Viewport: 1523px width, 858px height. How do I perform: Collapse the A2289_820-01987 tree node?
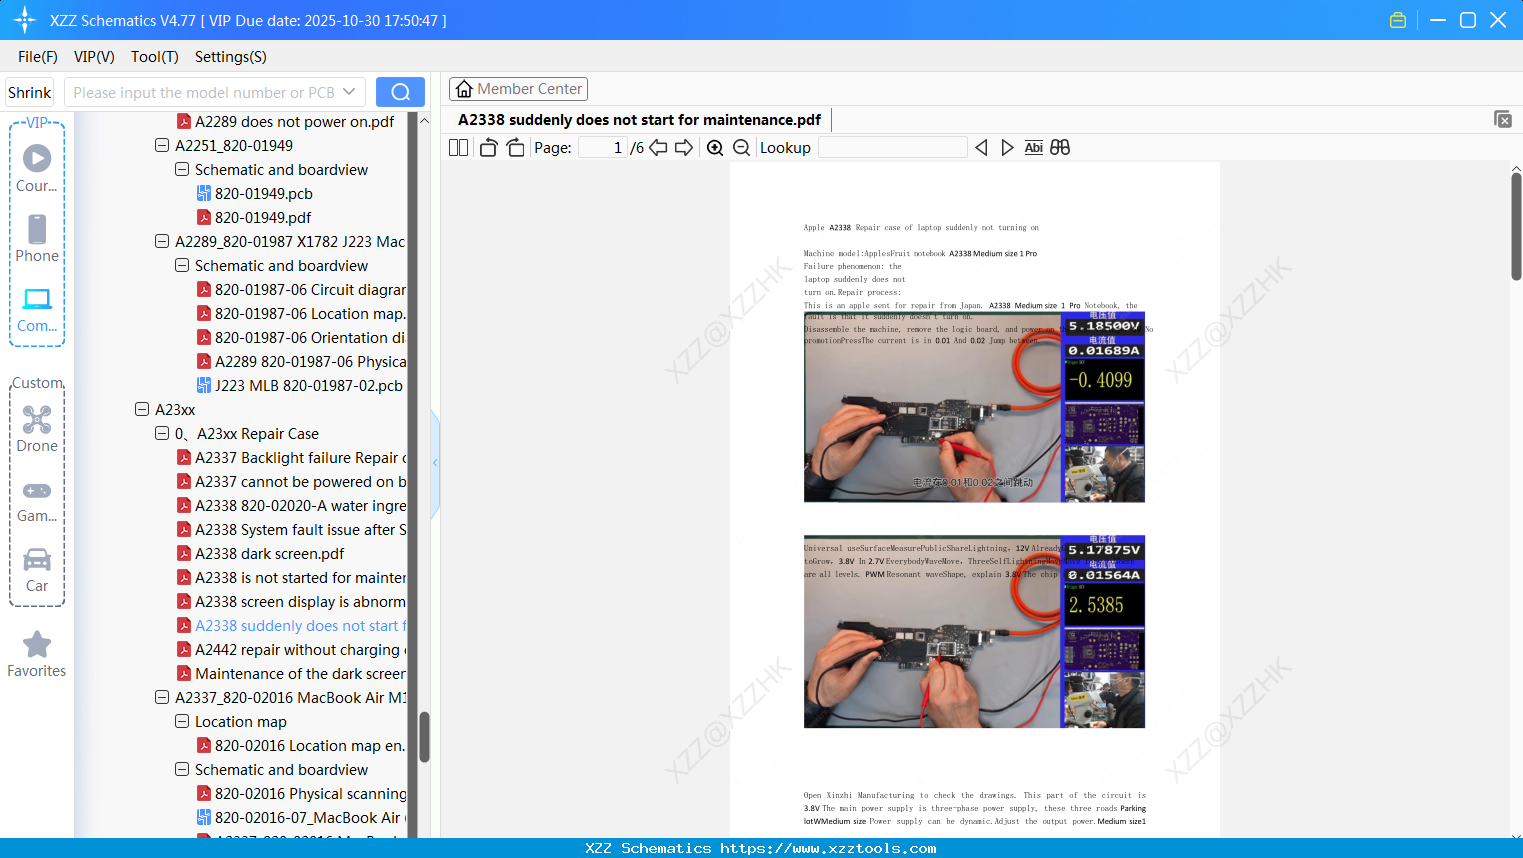point(162,241)
